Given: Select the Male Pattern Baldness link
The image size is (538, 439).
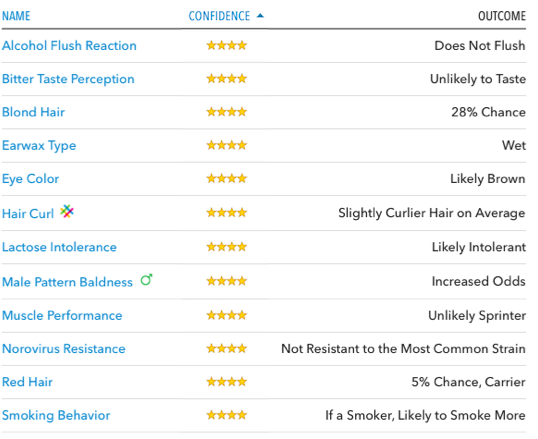Looking at the screenshot, I should [67, 282].
